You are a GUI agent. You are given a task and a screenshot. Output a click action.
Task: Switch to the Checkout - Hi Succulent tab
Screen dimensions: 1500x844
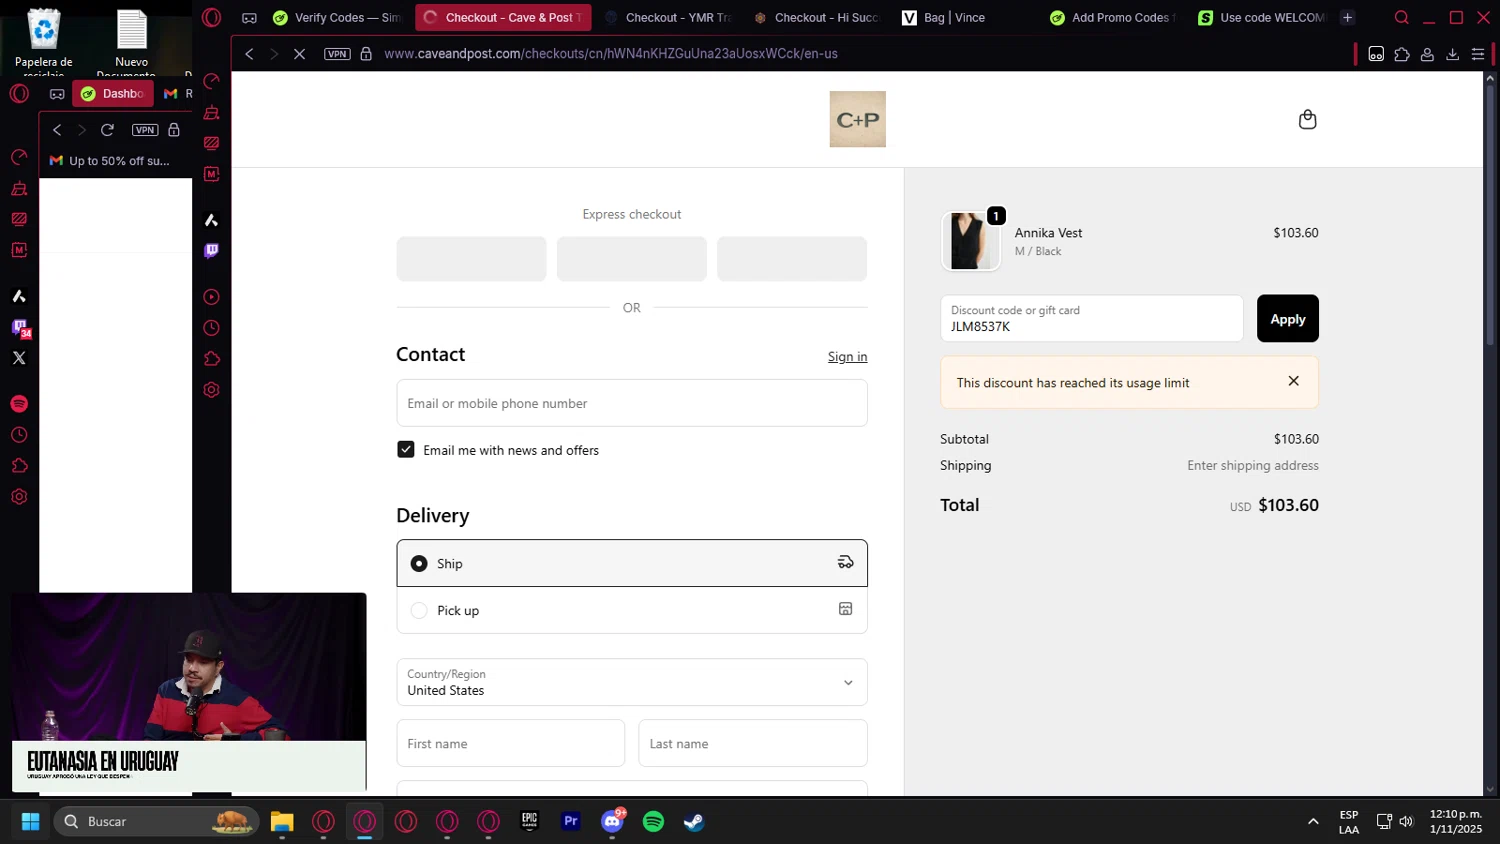(817, 18)
